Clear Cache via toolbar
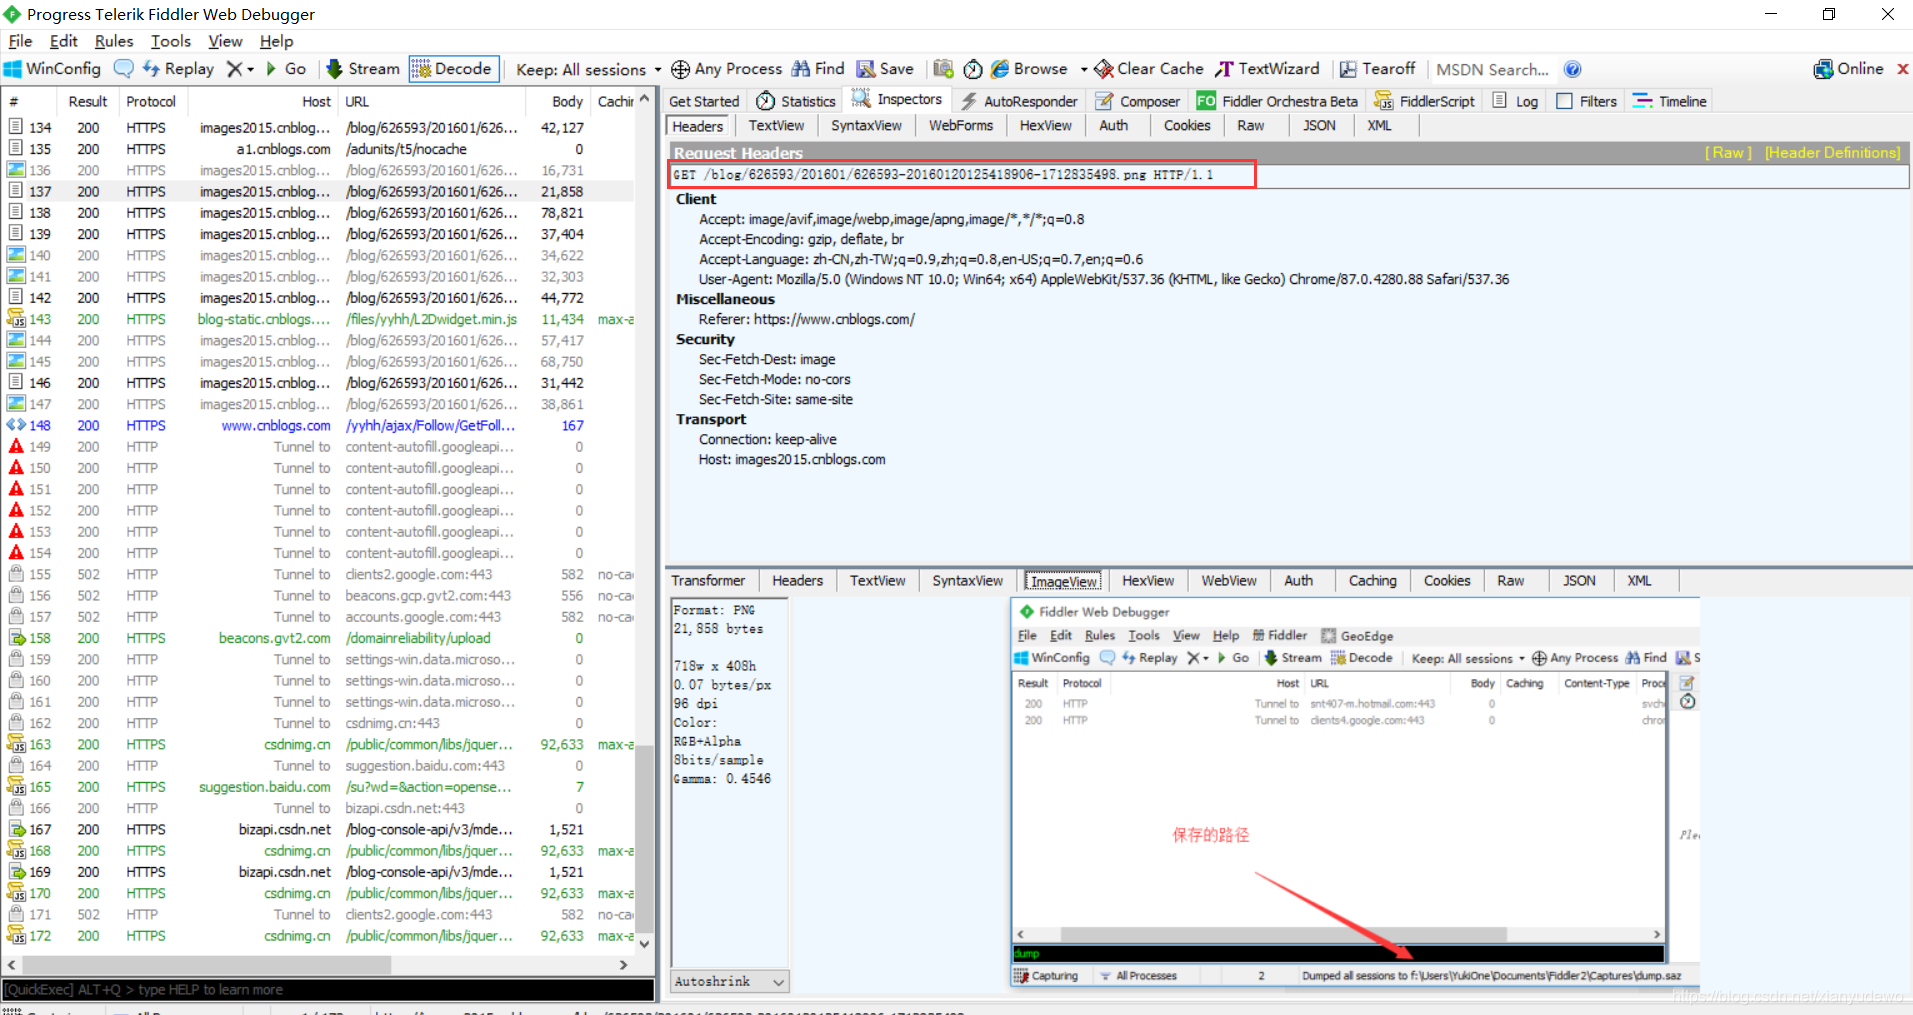This screenshot has width=1913, height=1015. pos(1149,69)
